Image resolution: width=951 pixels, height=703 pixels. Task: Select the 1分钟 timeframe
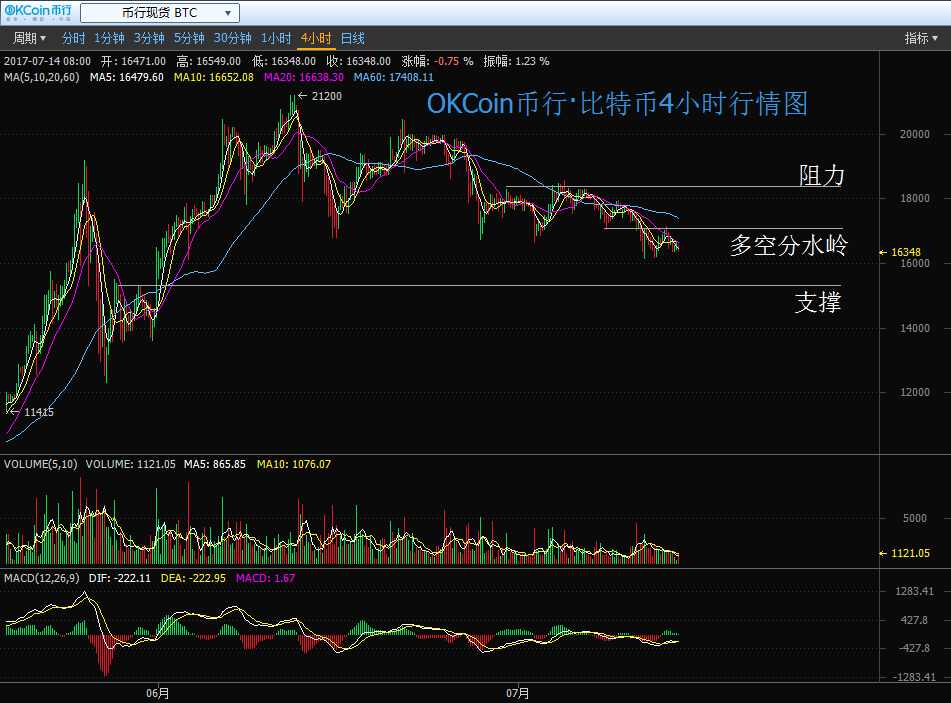tap(109, 38)
